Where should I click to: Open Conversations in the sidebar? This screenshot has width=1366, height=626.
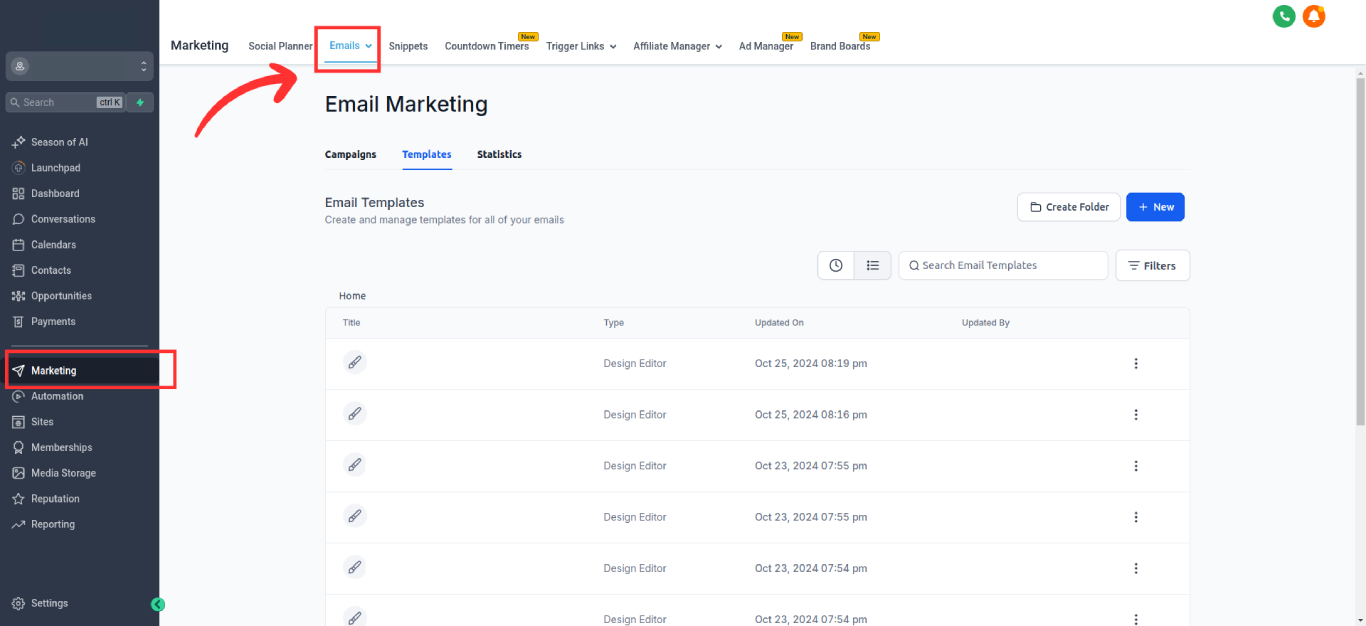click(x=62, y=219)
